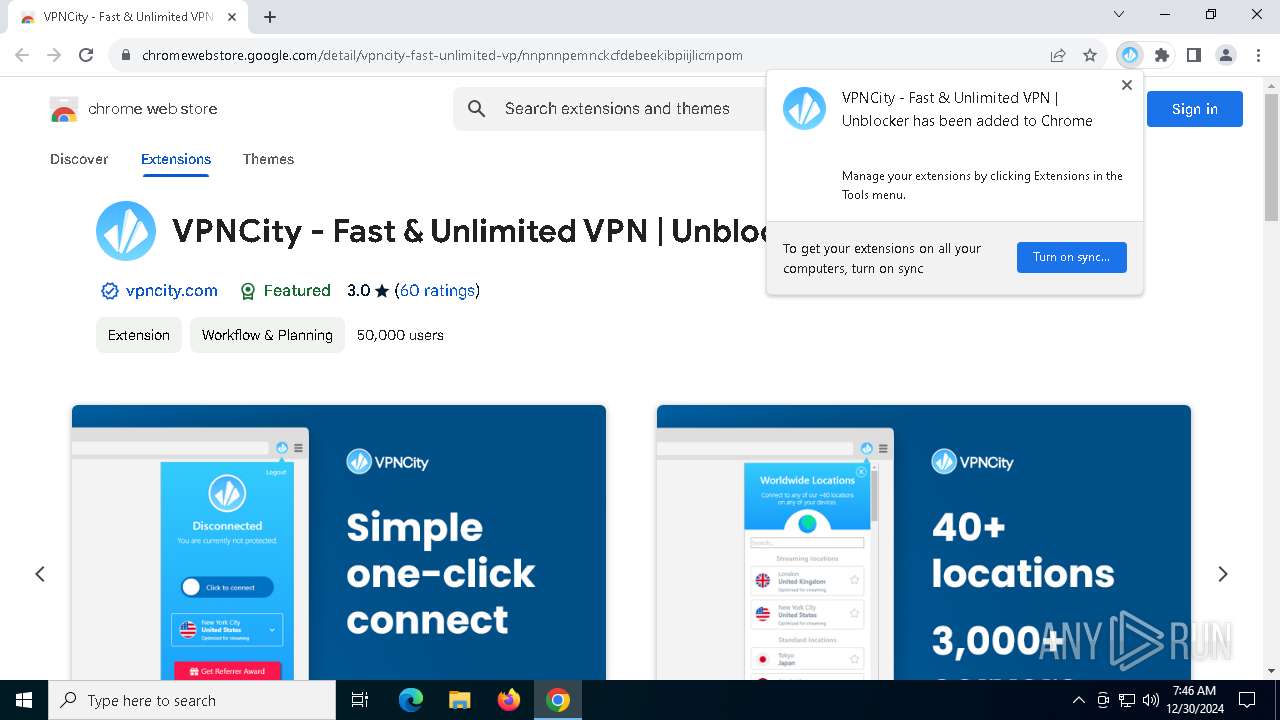This screenshot has width=1280, height=720.
Task: Close the VPNCity browser tab
Action: (x=232, y=17)
